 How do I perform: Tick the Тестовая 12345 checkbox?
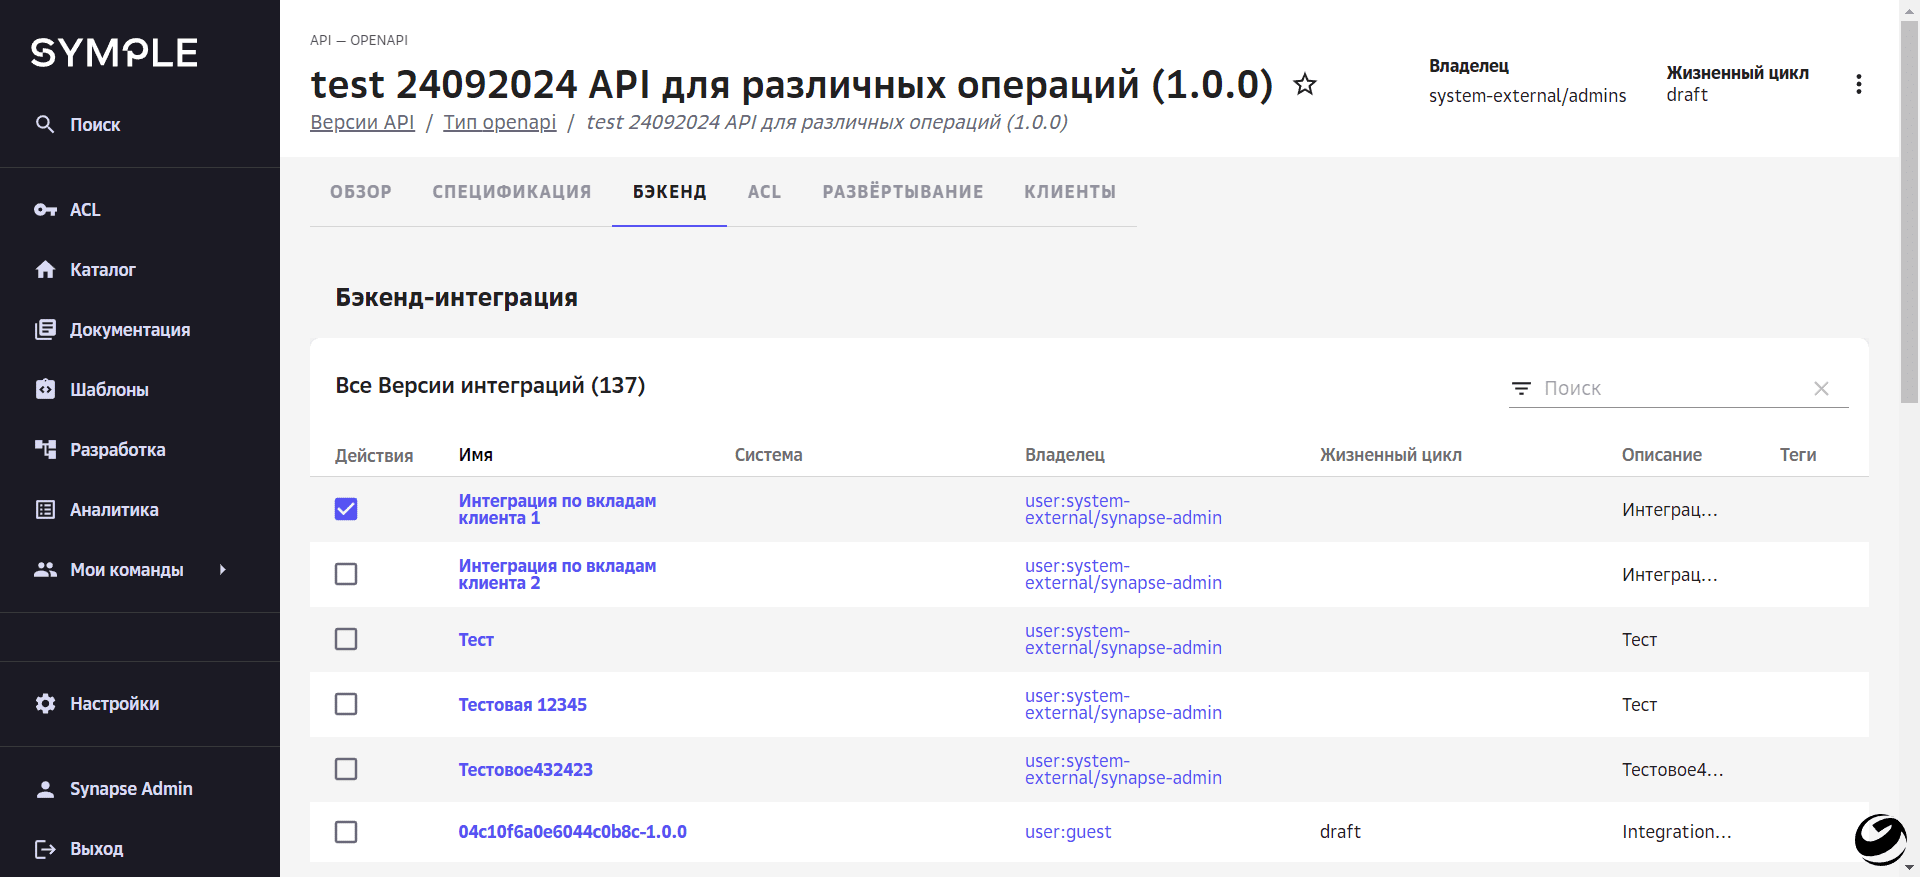[x=346, y=704]
